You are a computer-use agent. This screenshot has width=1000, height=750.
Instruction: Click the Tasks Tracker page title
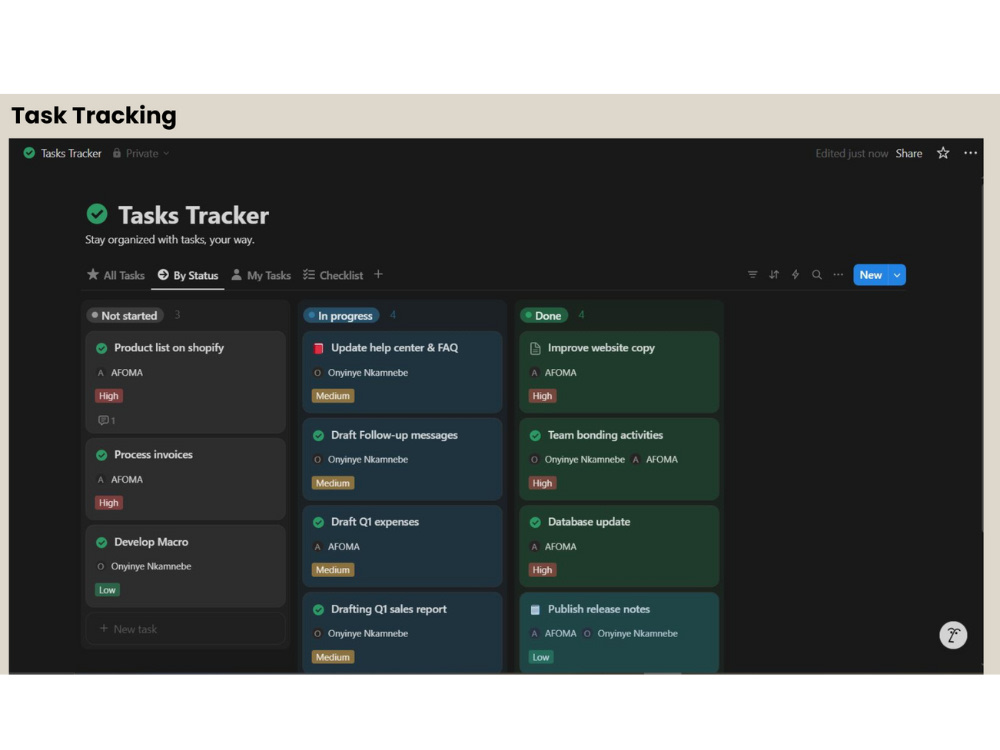tap(193, 216)
